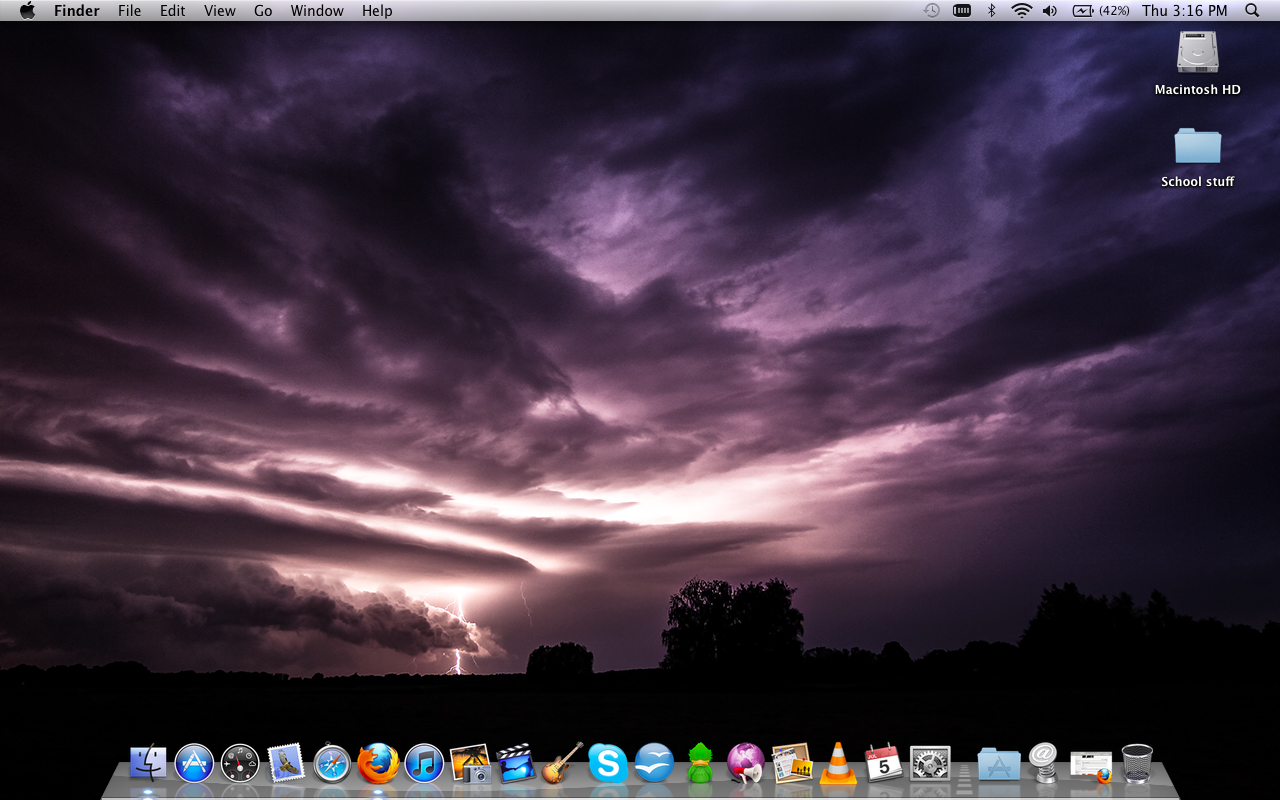Open iTunes from the Dock
Screen dimensions: 1280x800
tap(424, 764)
